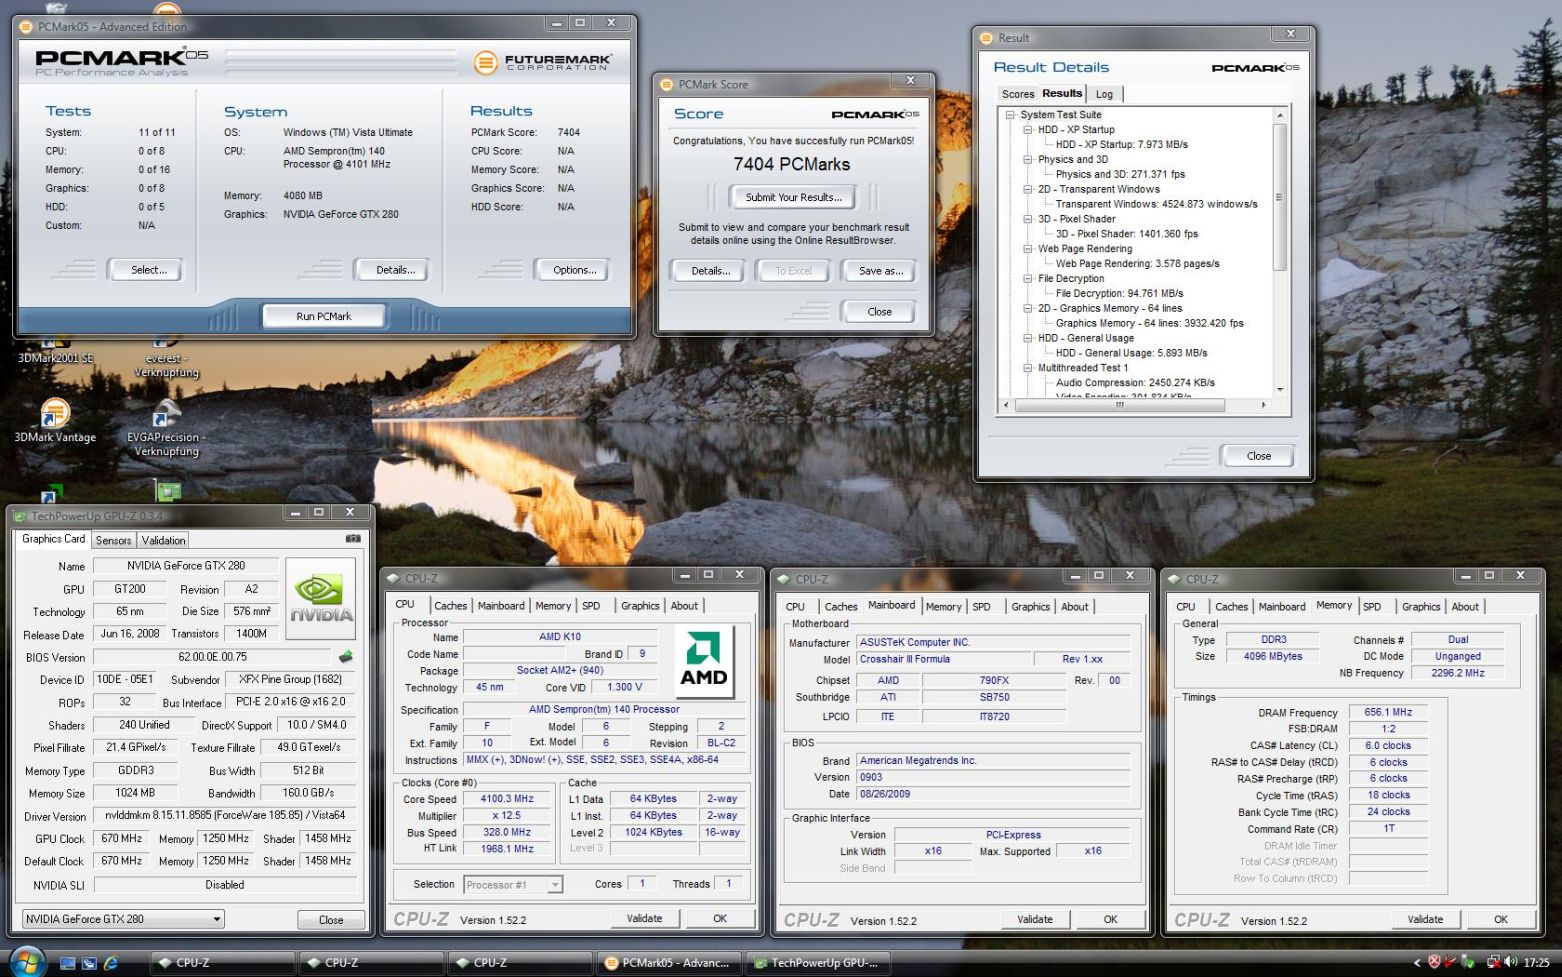The width and height of the screenshot is (1562, 977).
Task: Click the PCMark05 window title icon
Action: [27, 26]
